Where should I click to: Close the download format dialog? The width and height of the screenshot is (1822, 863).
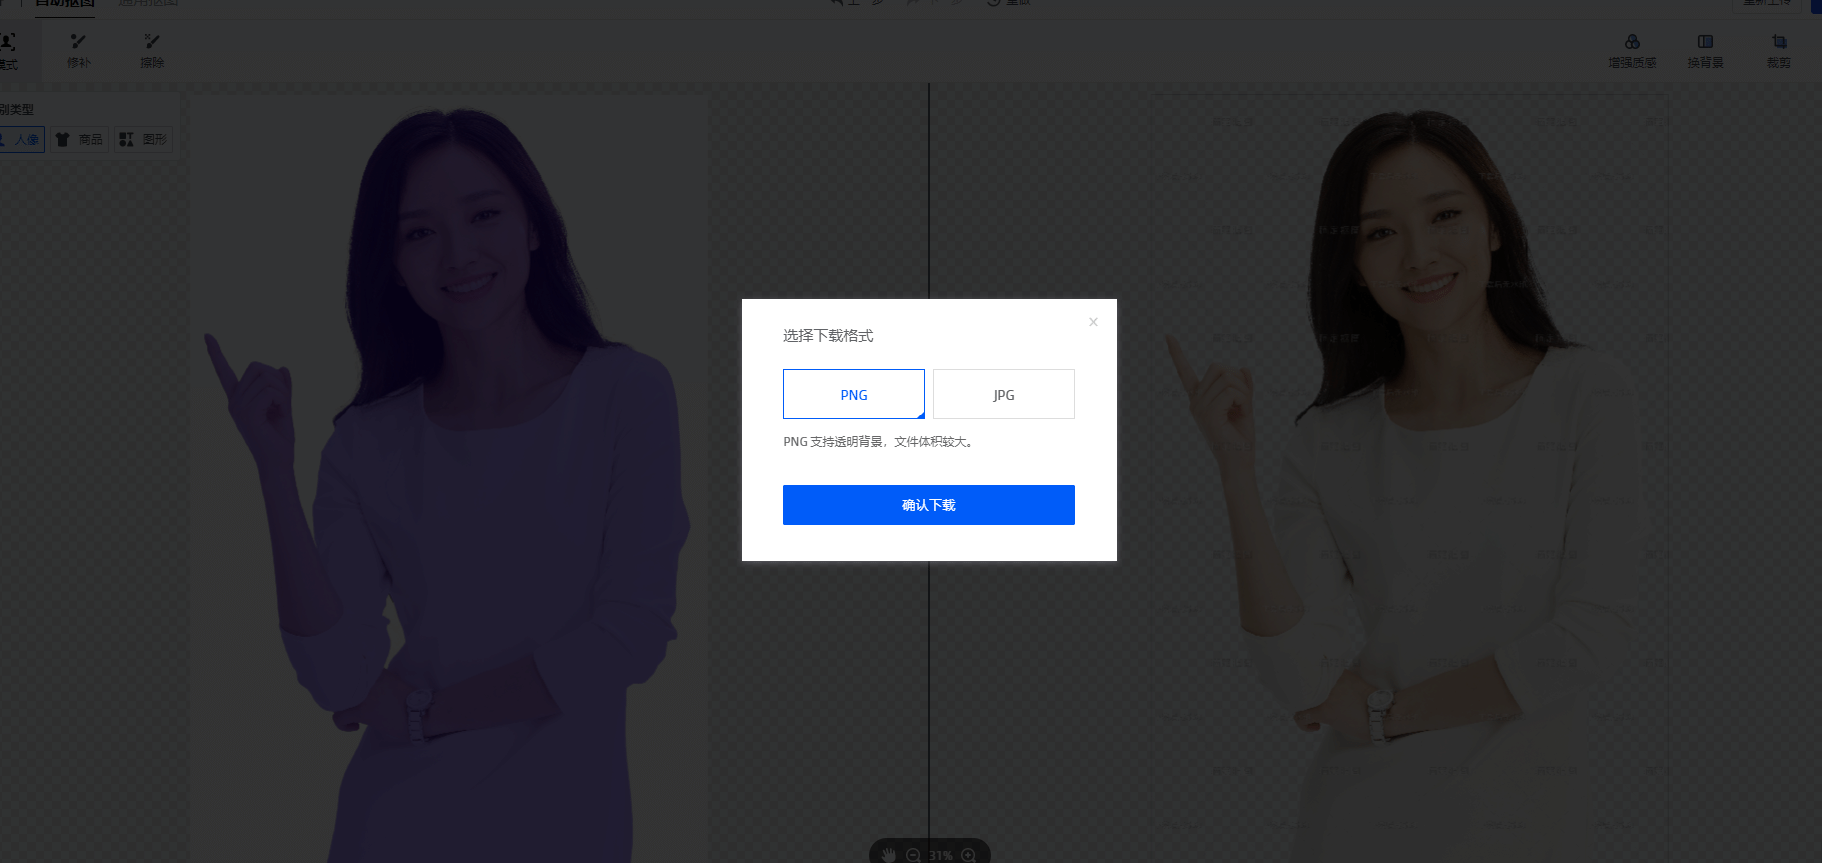1093,322
